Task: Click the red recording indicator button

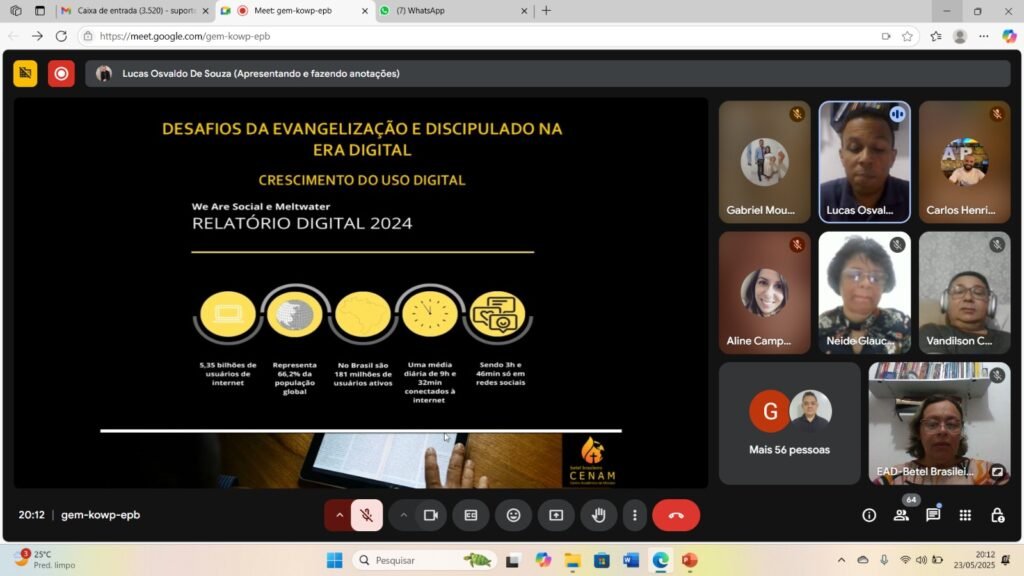Action: pos(61,74)
